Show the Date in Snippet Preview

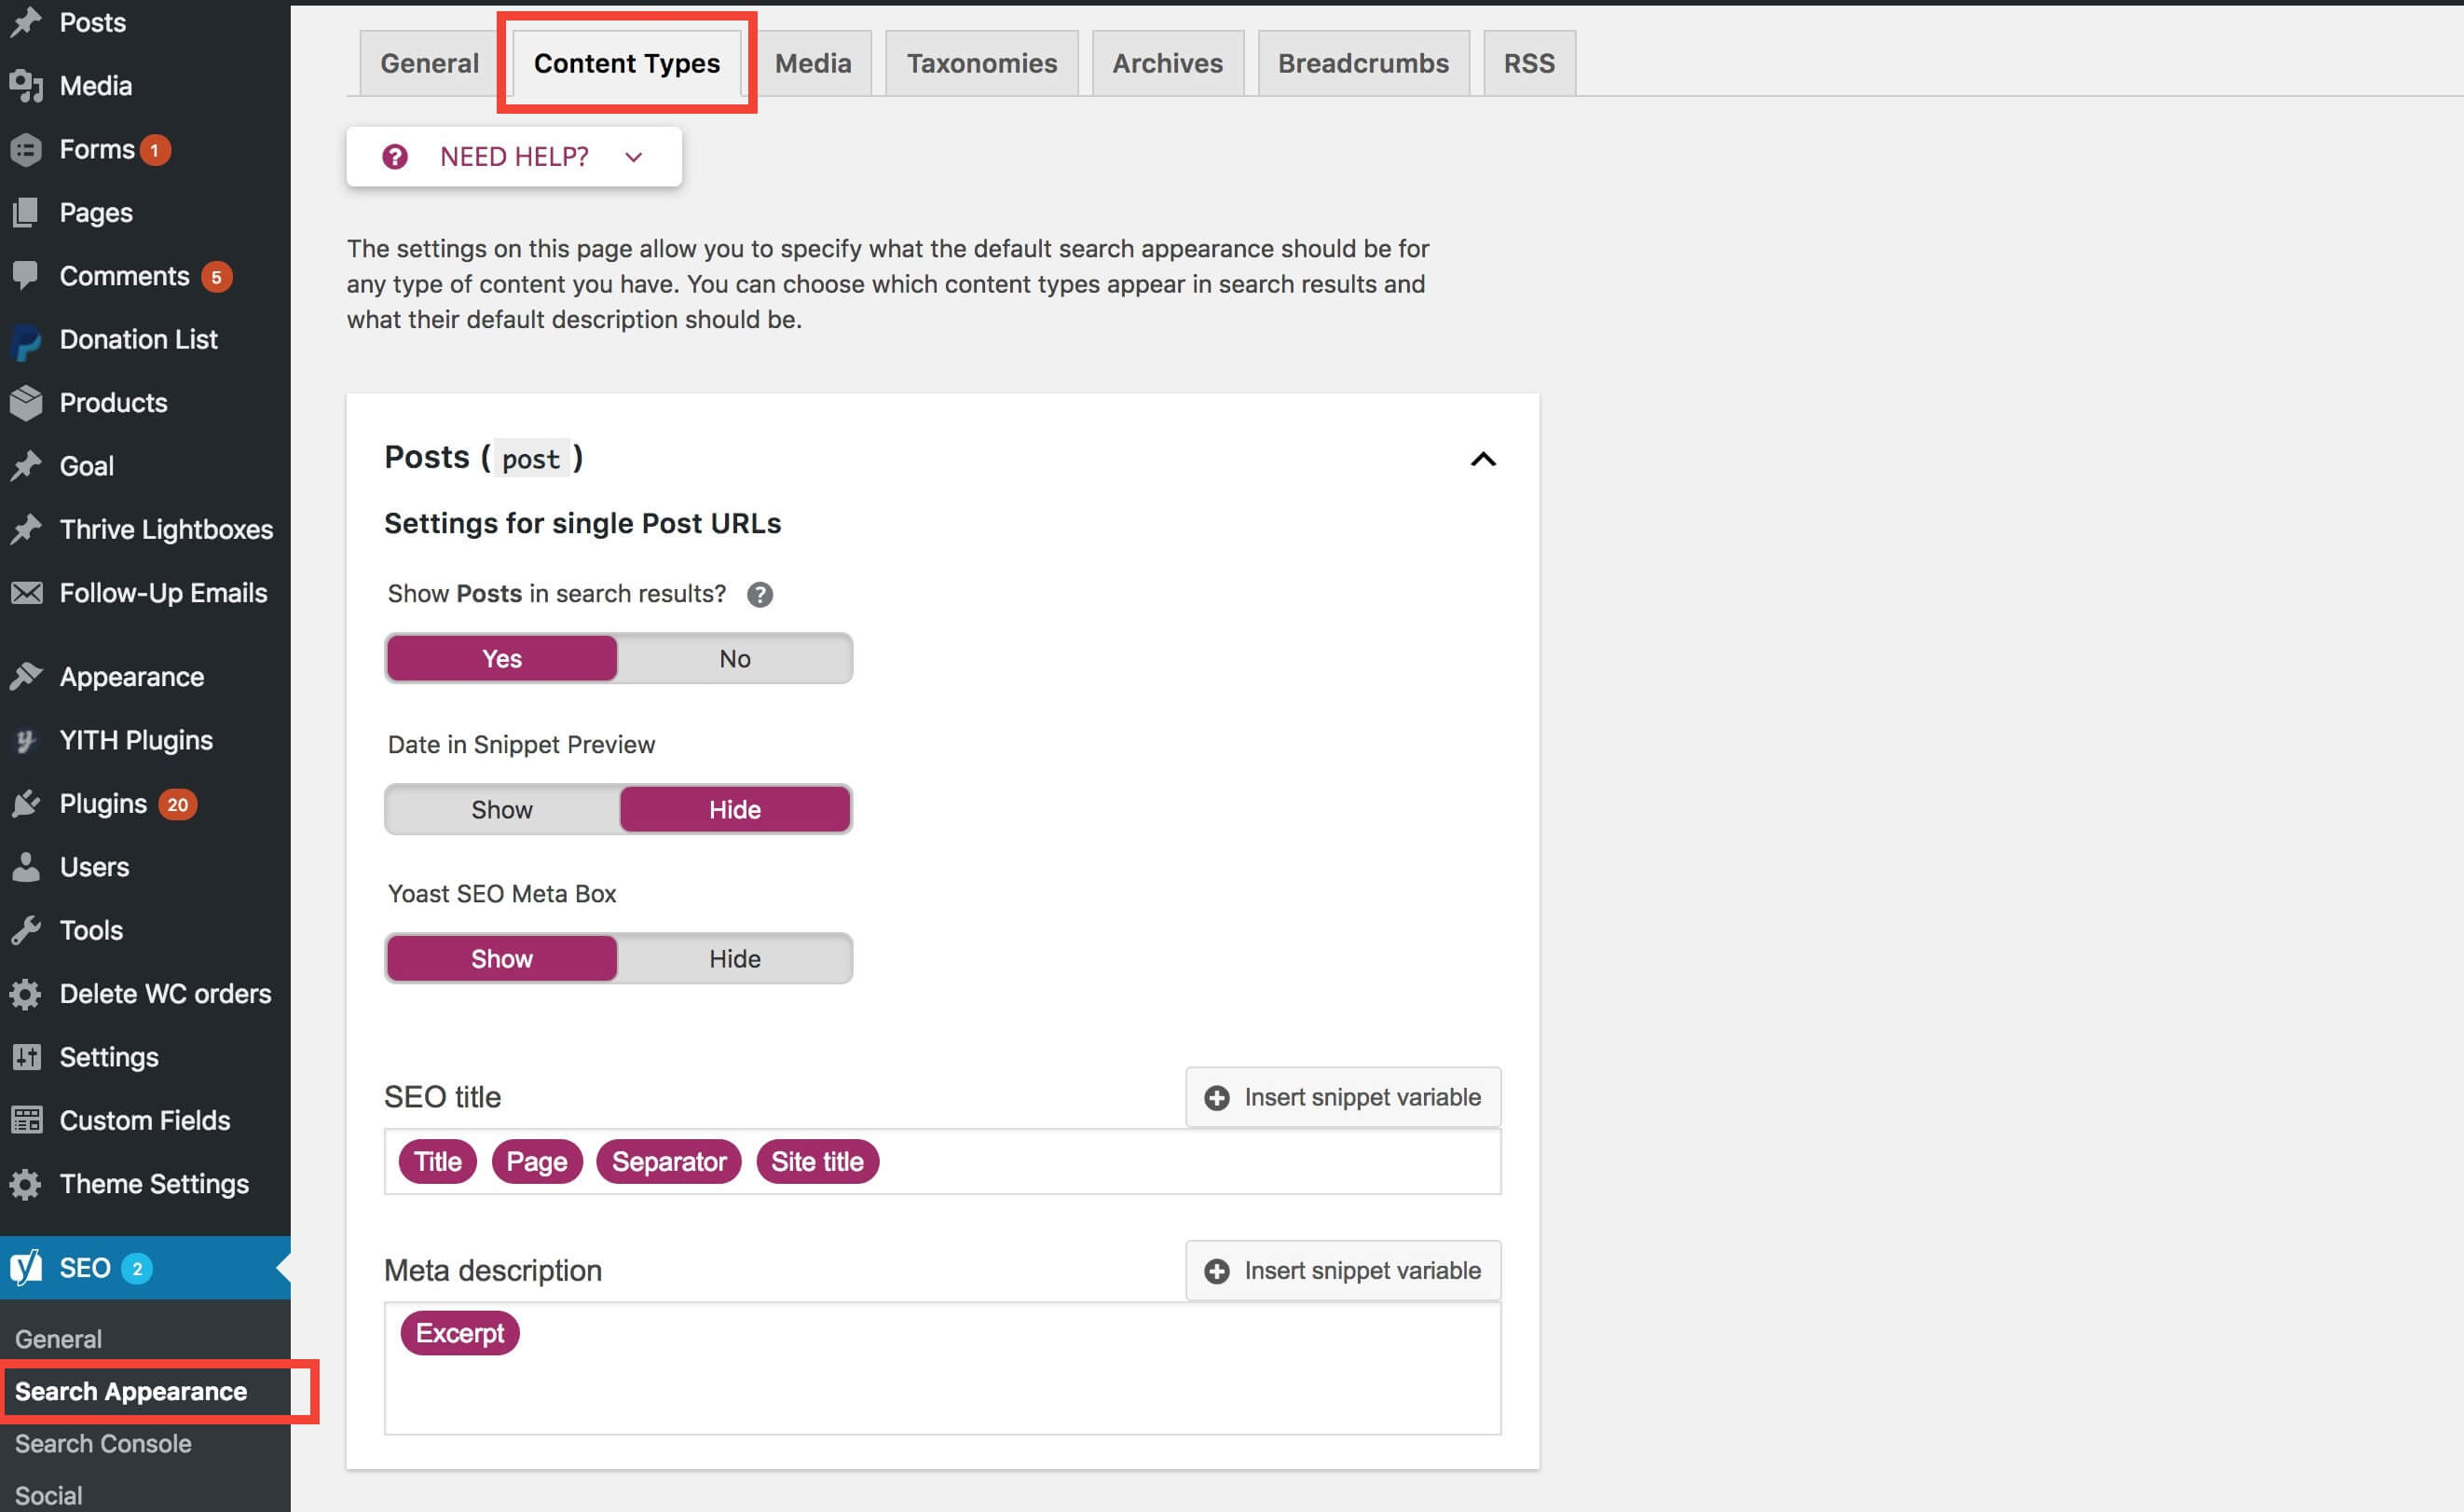point(501,809)
